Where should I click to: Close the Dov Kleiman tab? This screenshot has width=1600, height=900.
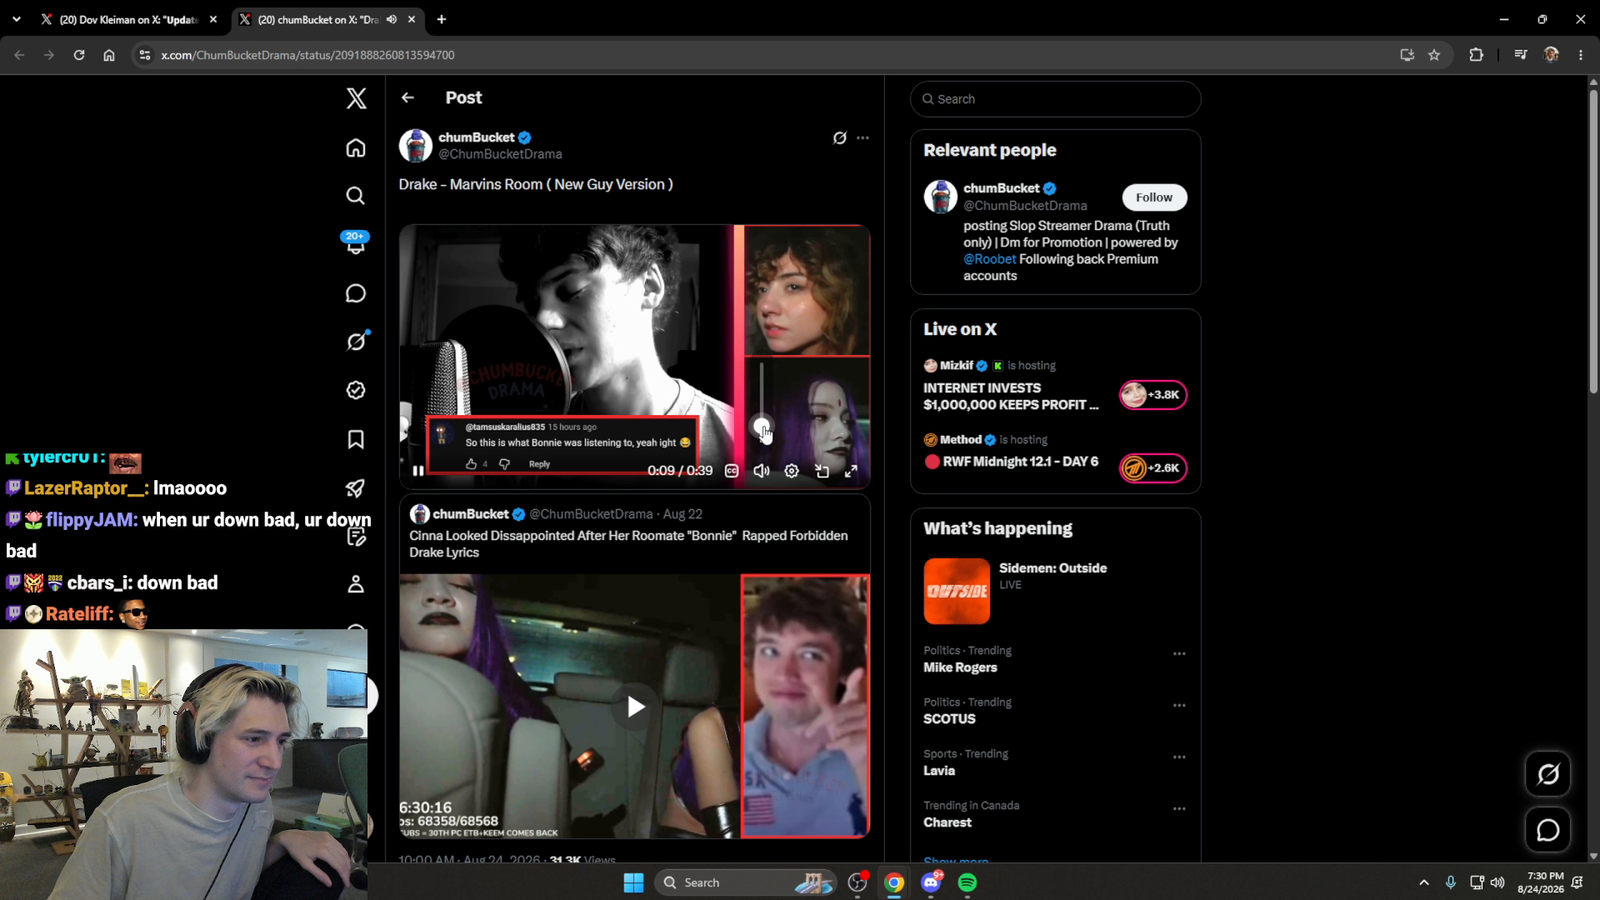pos(213,19)
